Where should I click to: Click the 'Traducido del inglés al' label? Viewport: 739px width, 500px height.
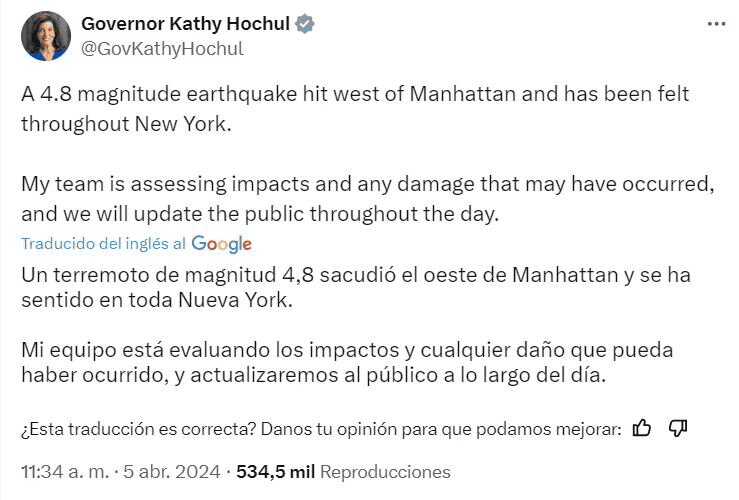tap(104, 244)
